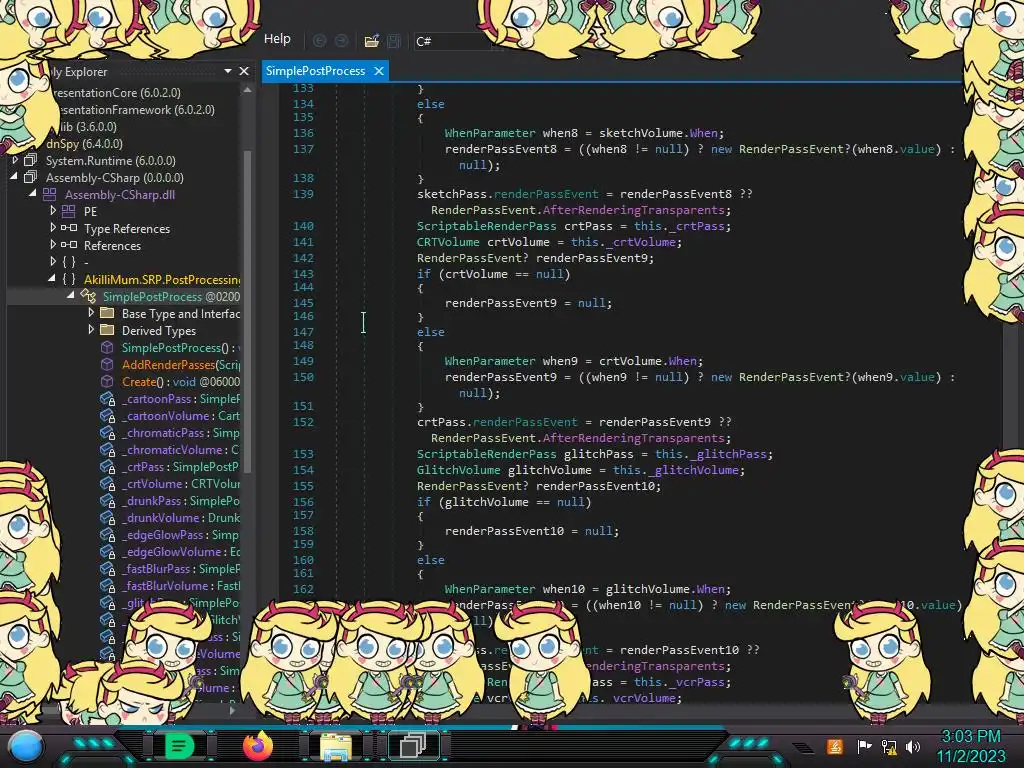The width and height of the screenshot is (1024, 768).
Task: Click the PE node icon
Action: [69, 211]
